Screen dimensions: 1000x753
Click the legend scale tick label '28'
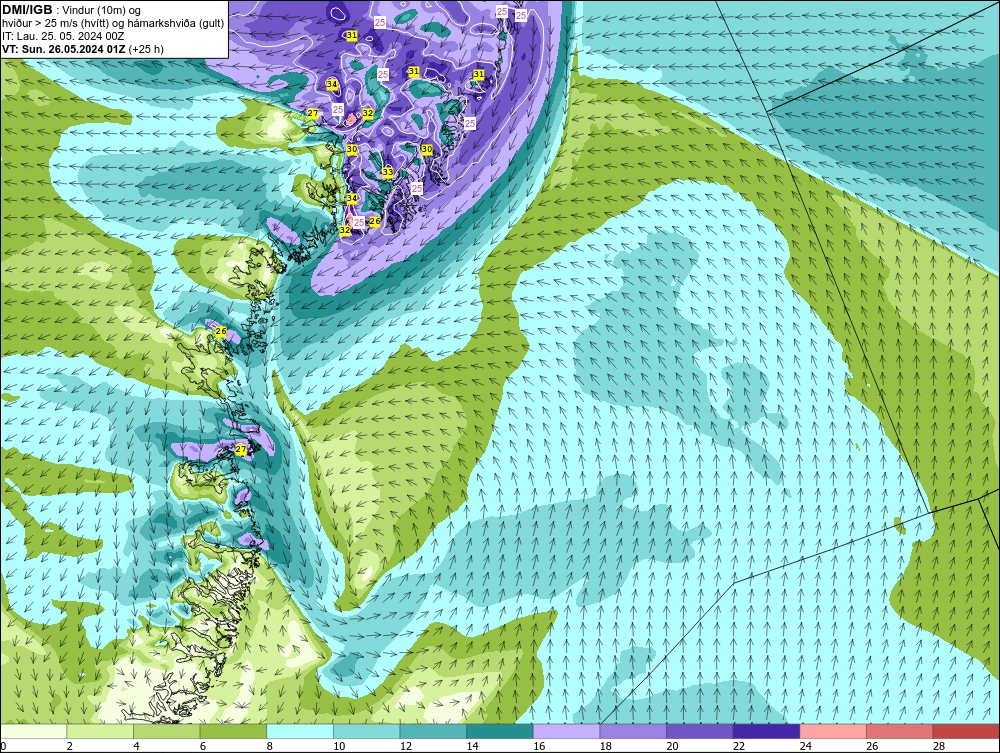(939, 746)
